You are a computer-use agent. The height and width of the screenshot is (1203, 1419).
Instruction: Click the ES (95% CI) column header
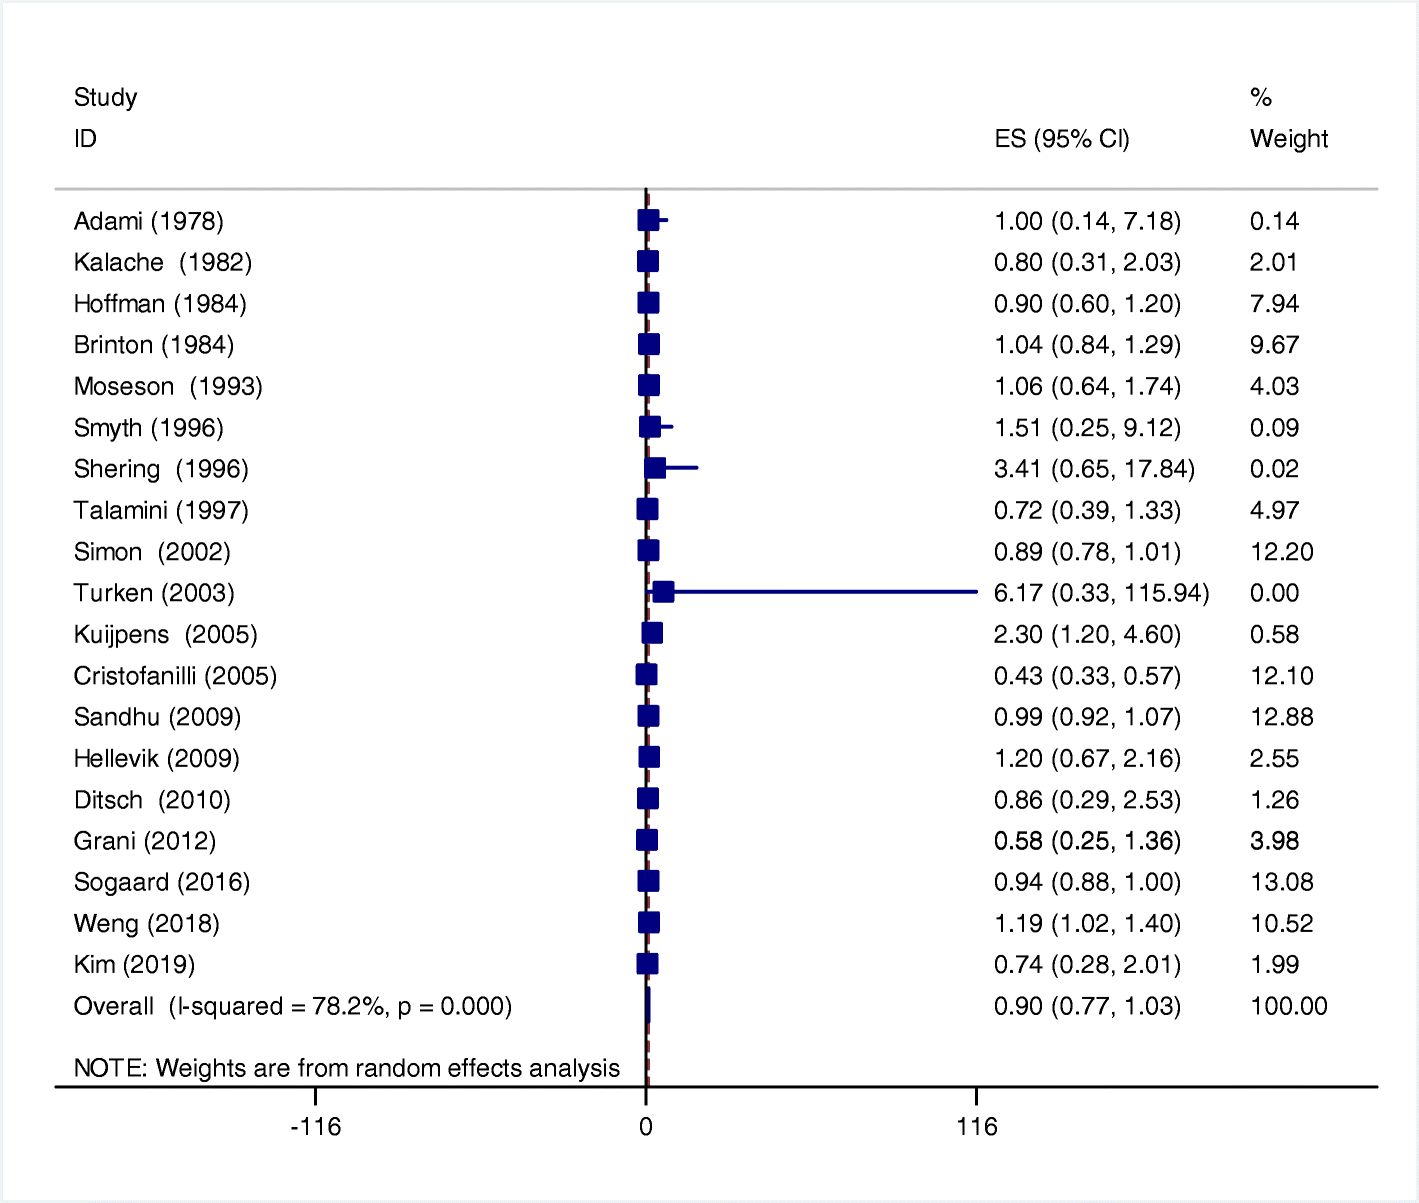[1062, 139]
